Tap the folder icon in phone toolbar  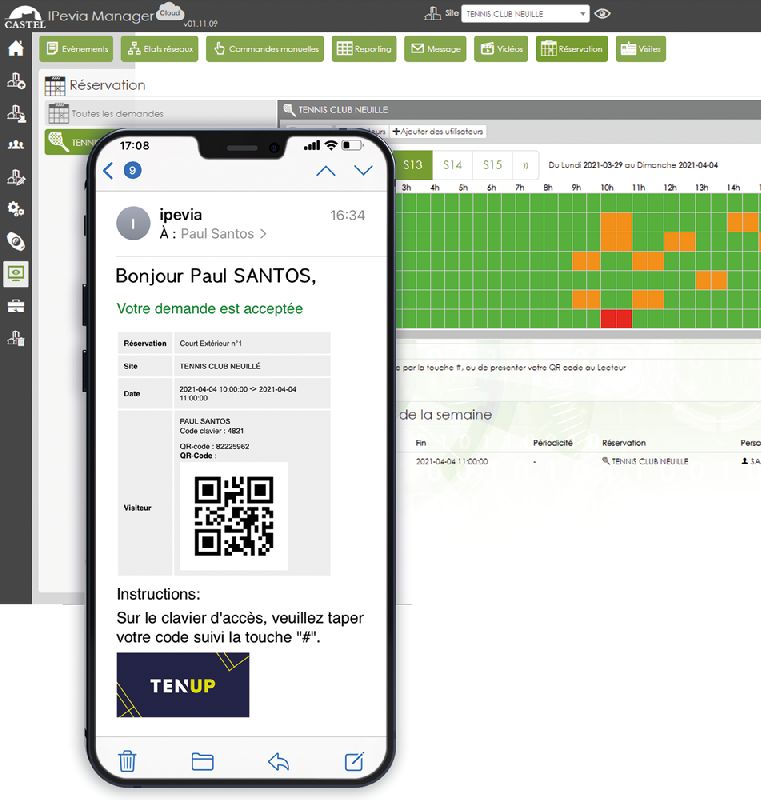pos(203,761)
